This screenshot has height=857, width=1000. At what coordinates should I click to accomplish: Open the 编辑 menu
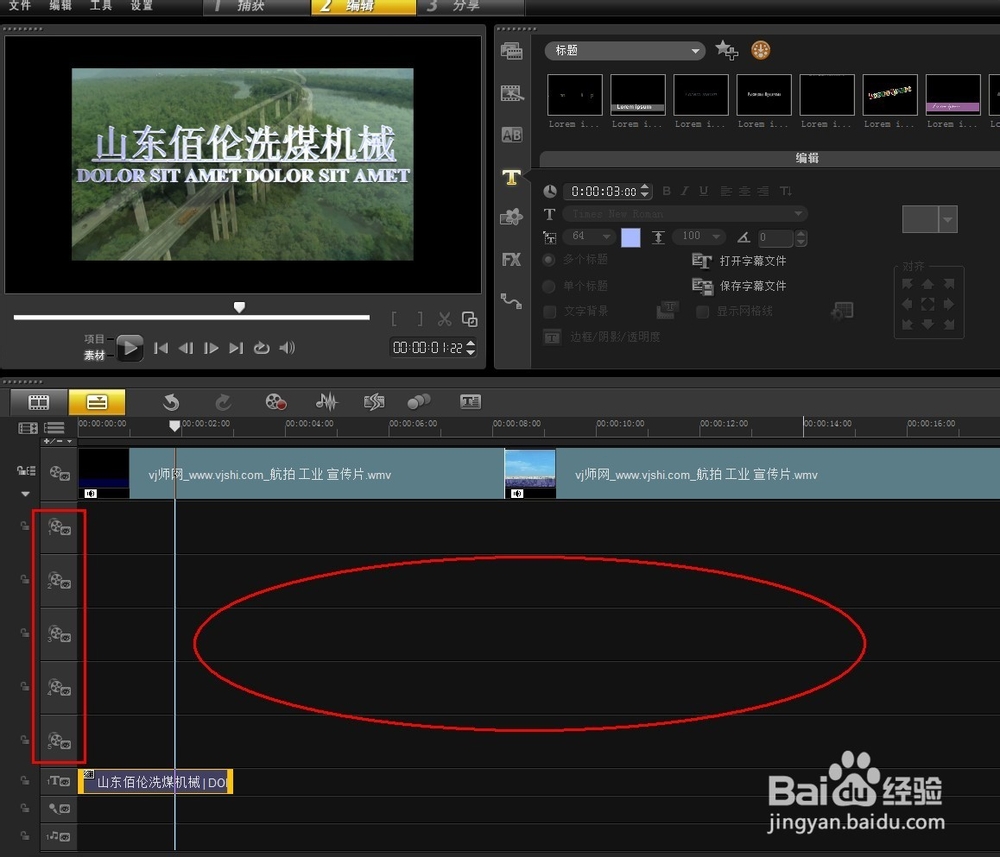click(x=60, y=6)
